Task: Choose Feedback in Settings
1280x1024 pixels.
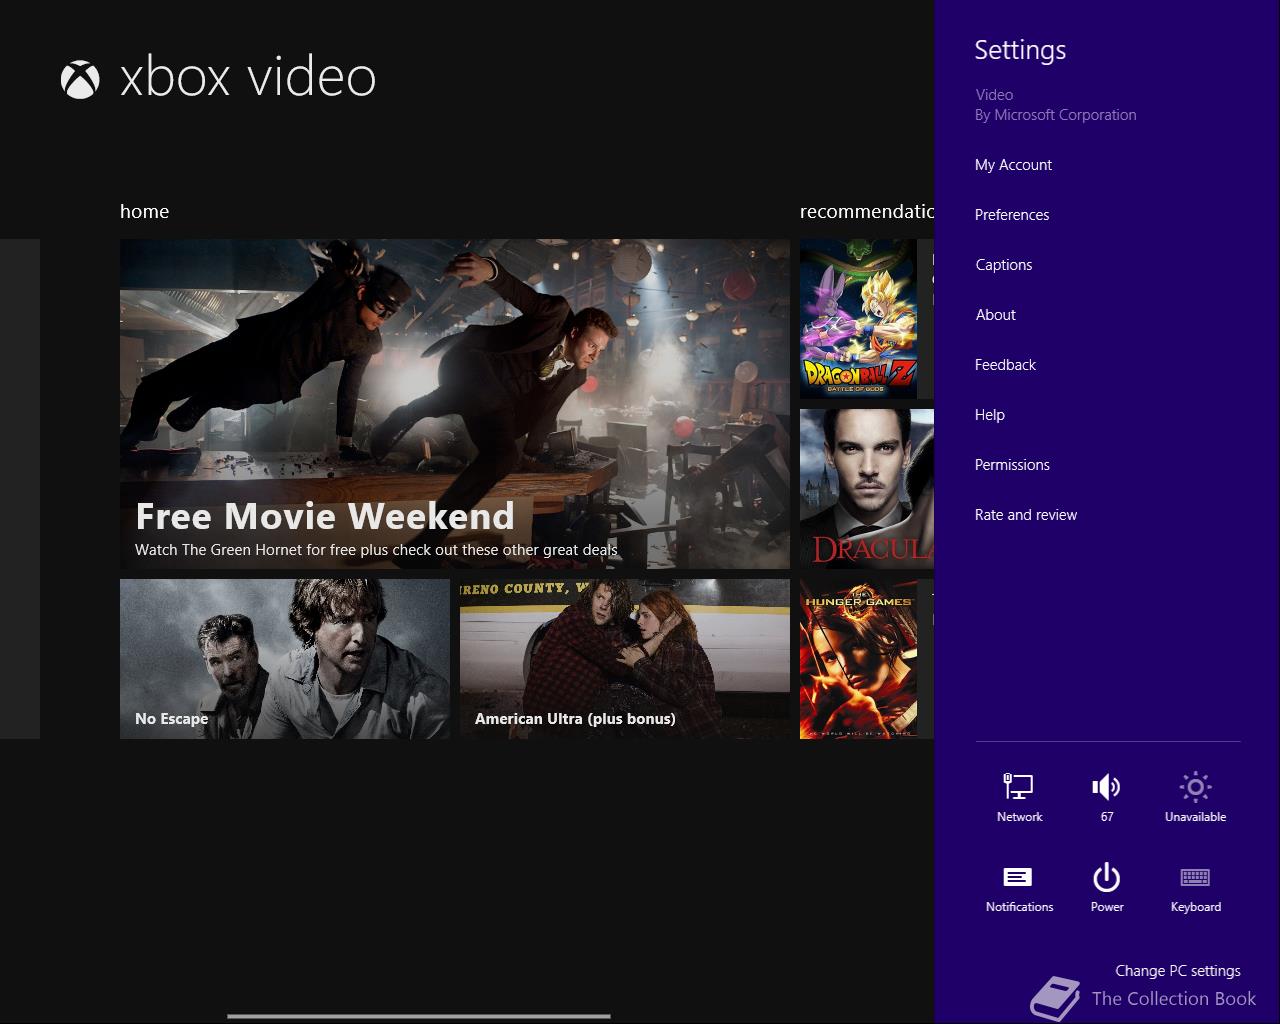Action: pos(1005,365)
